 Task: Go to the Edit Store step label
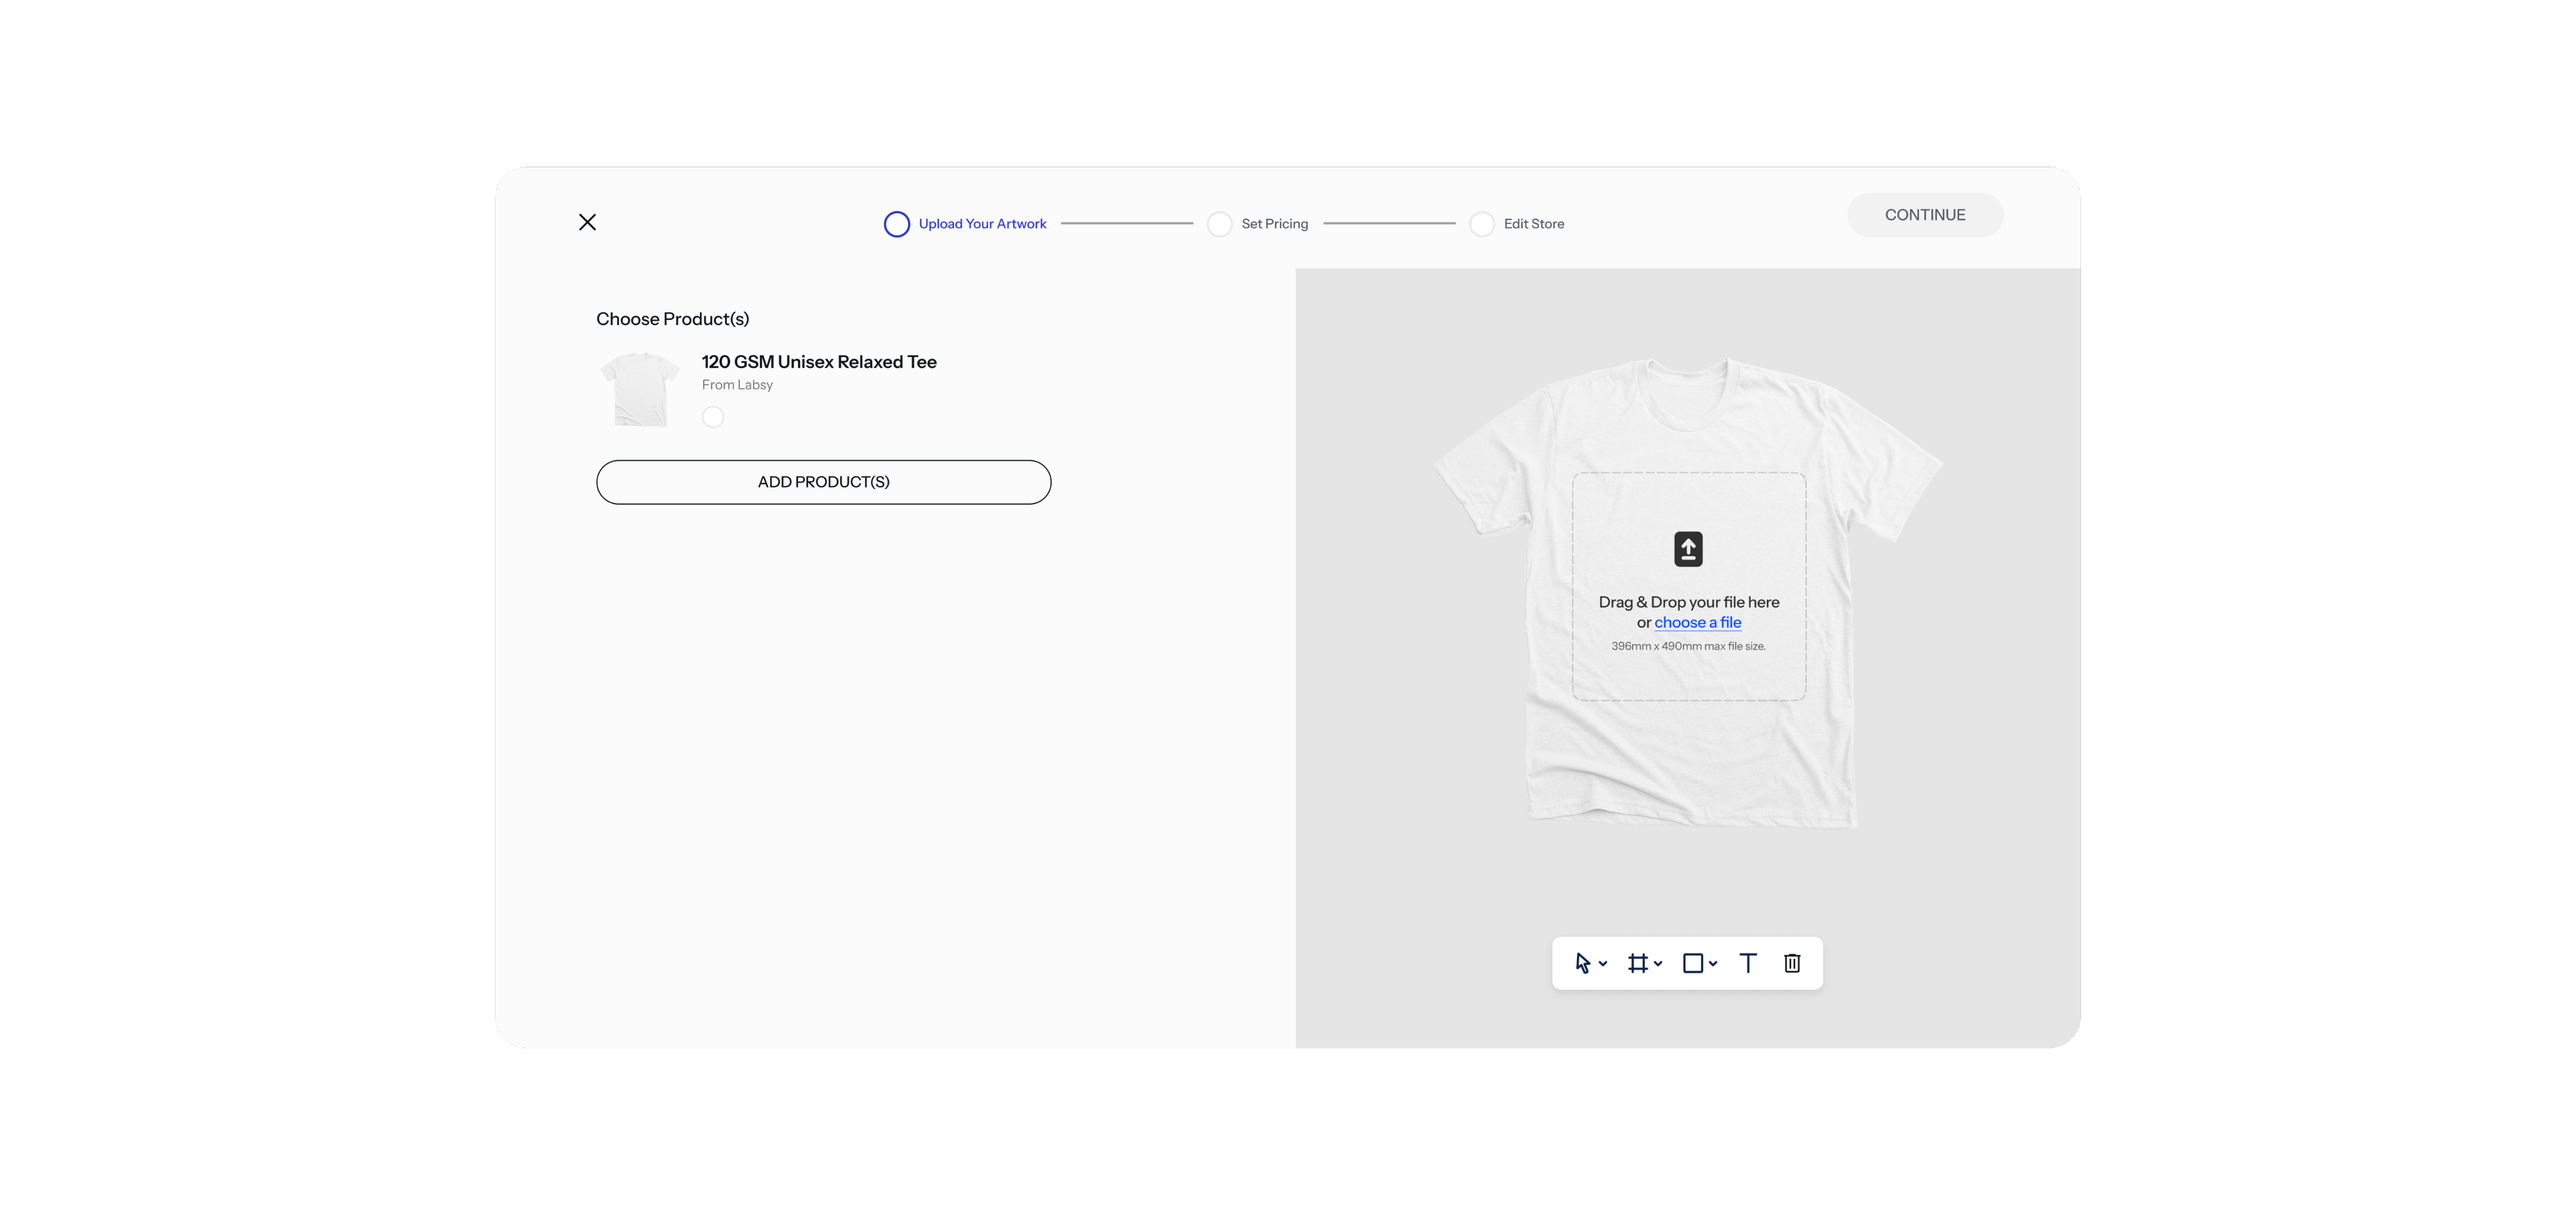pyautogui.click(x=1533, y=224)
